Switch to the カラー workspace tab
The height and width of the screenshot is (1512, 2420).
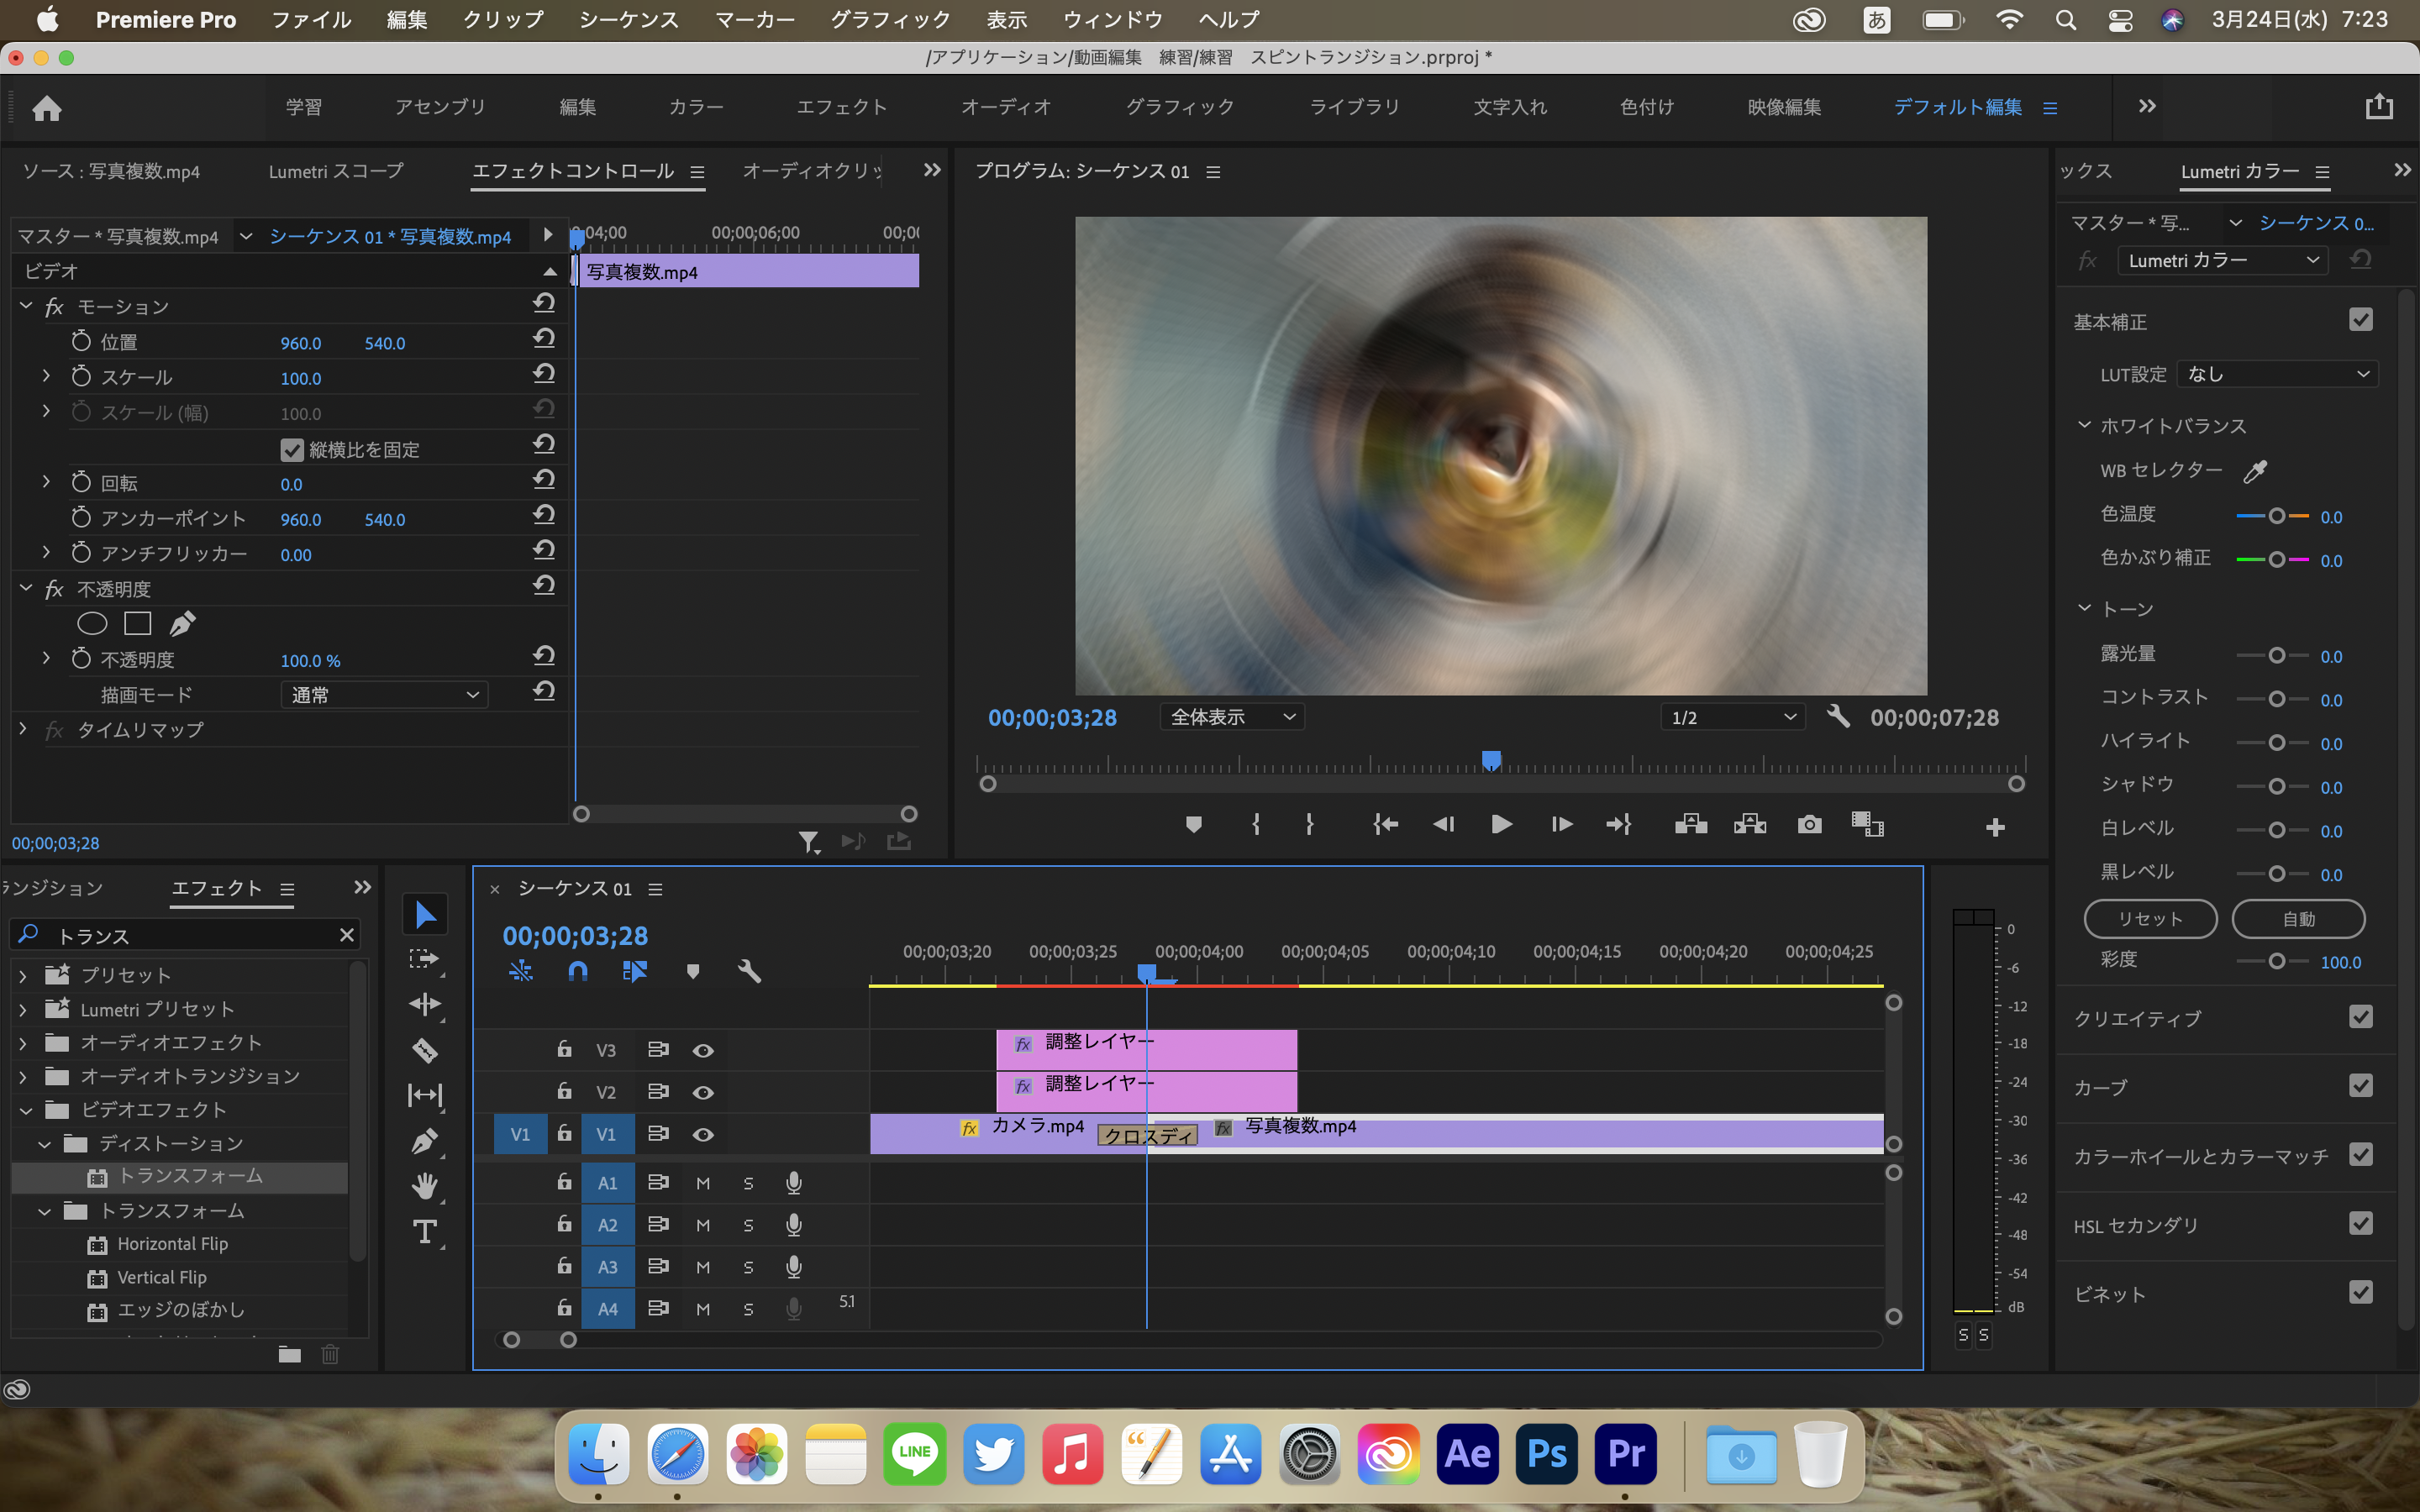pos(696,107)
